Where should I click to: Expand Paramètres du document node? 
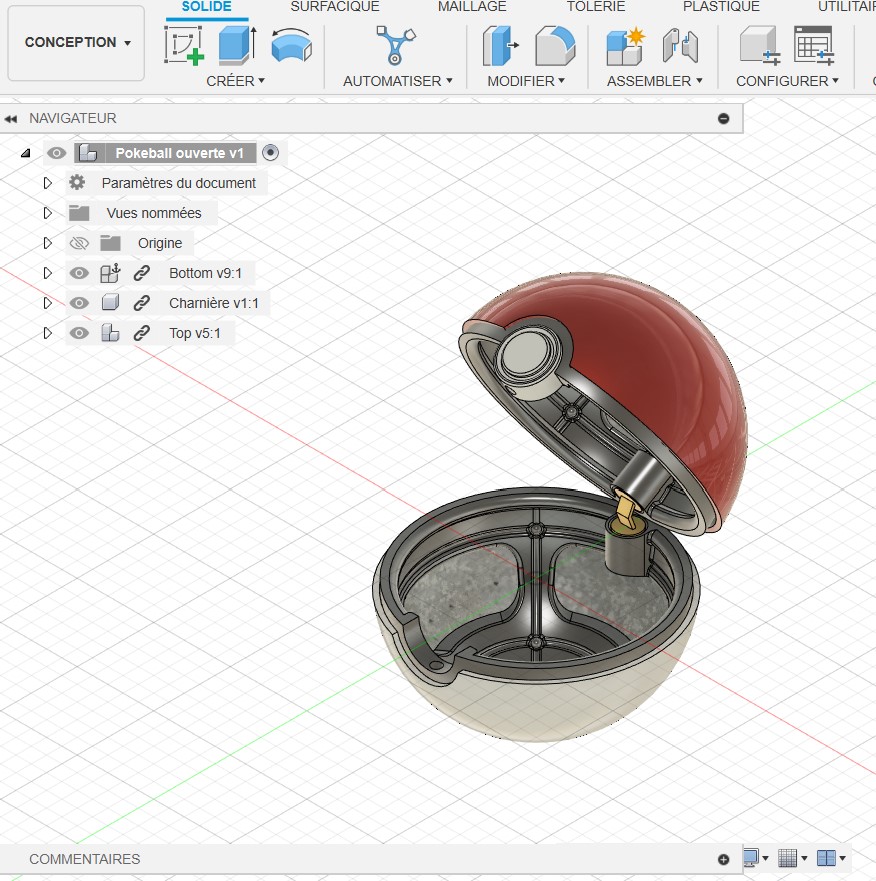(47, 183)
